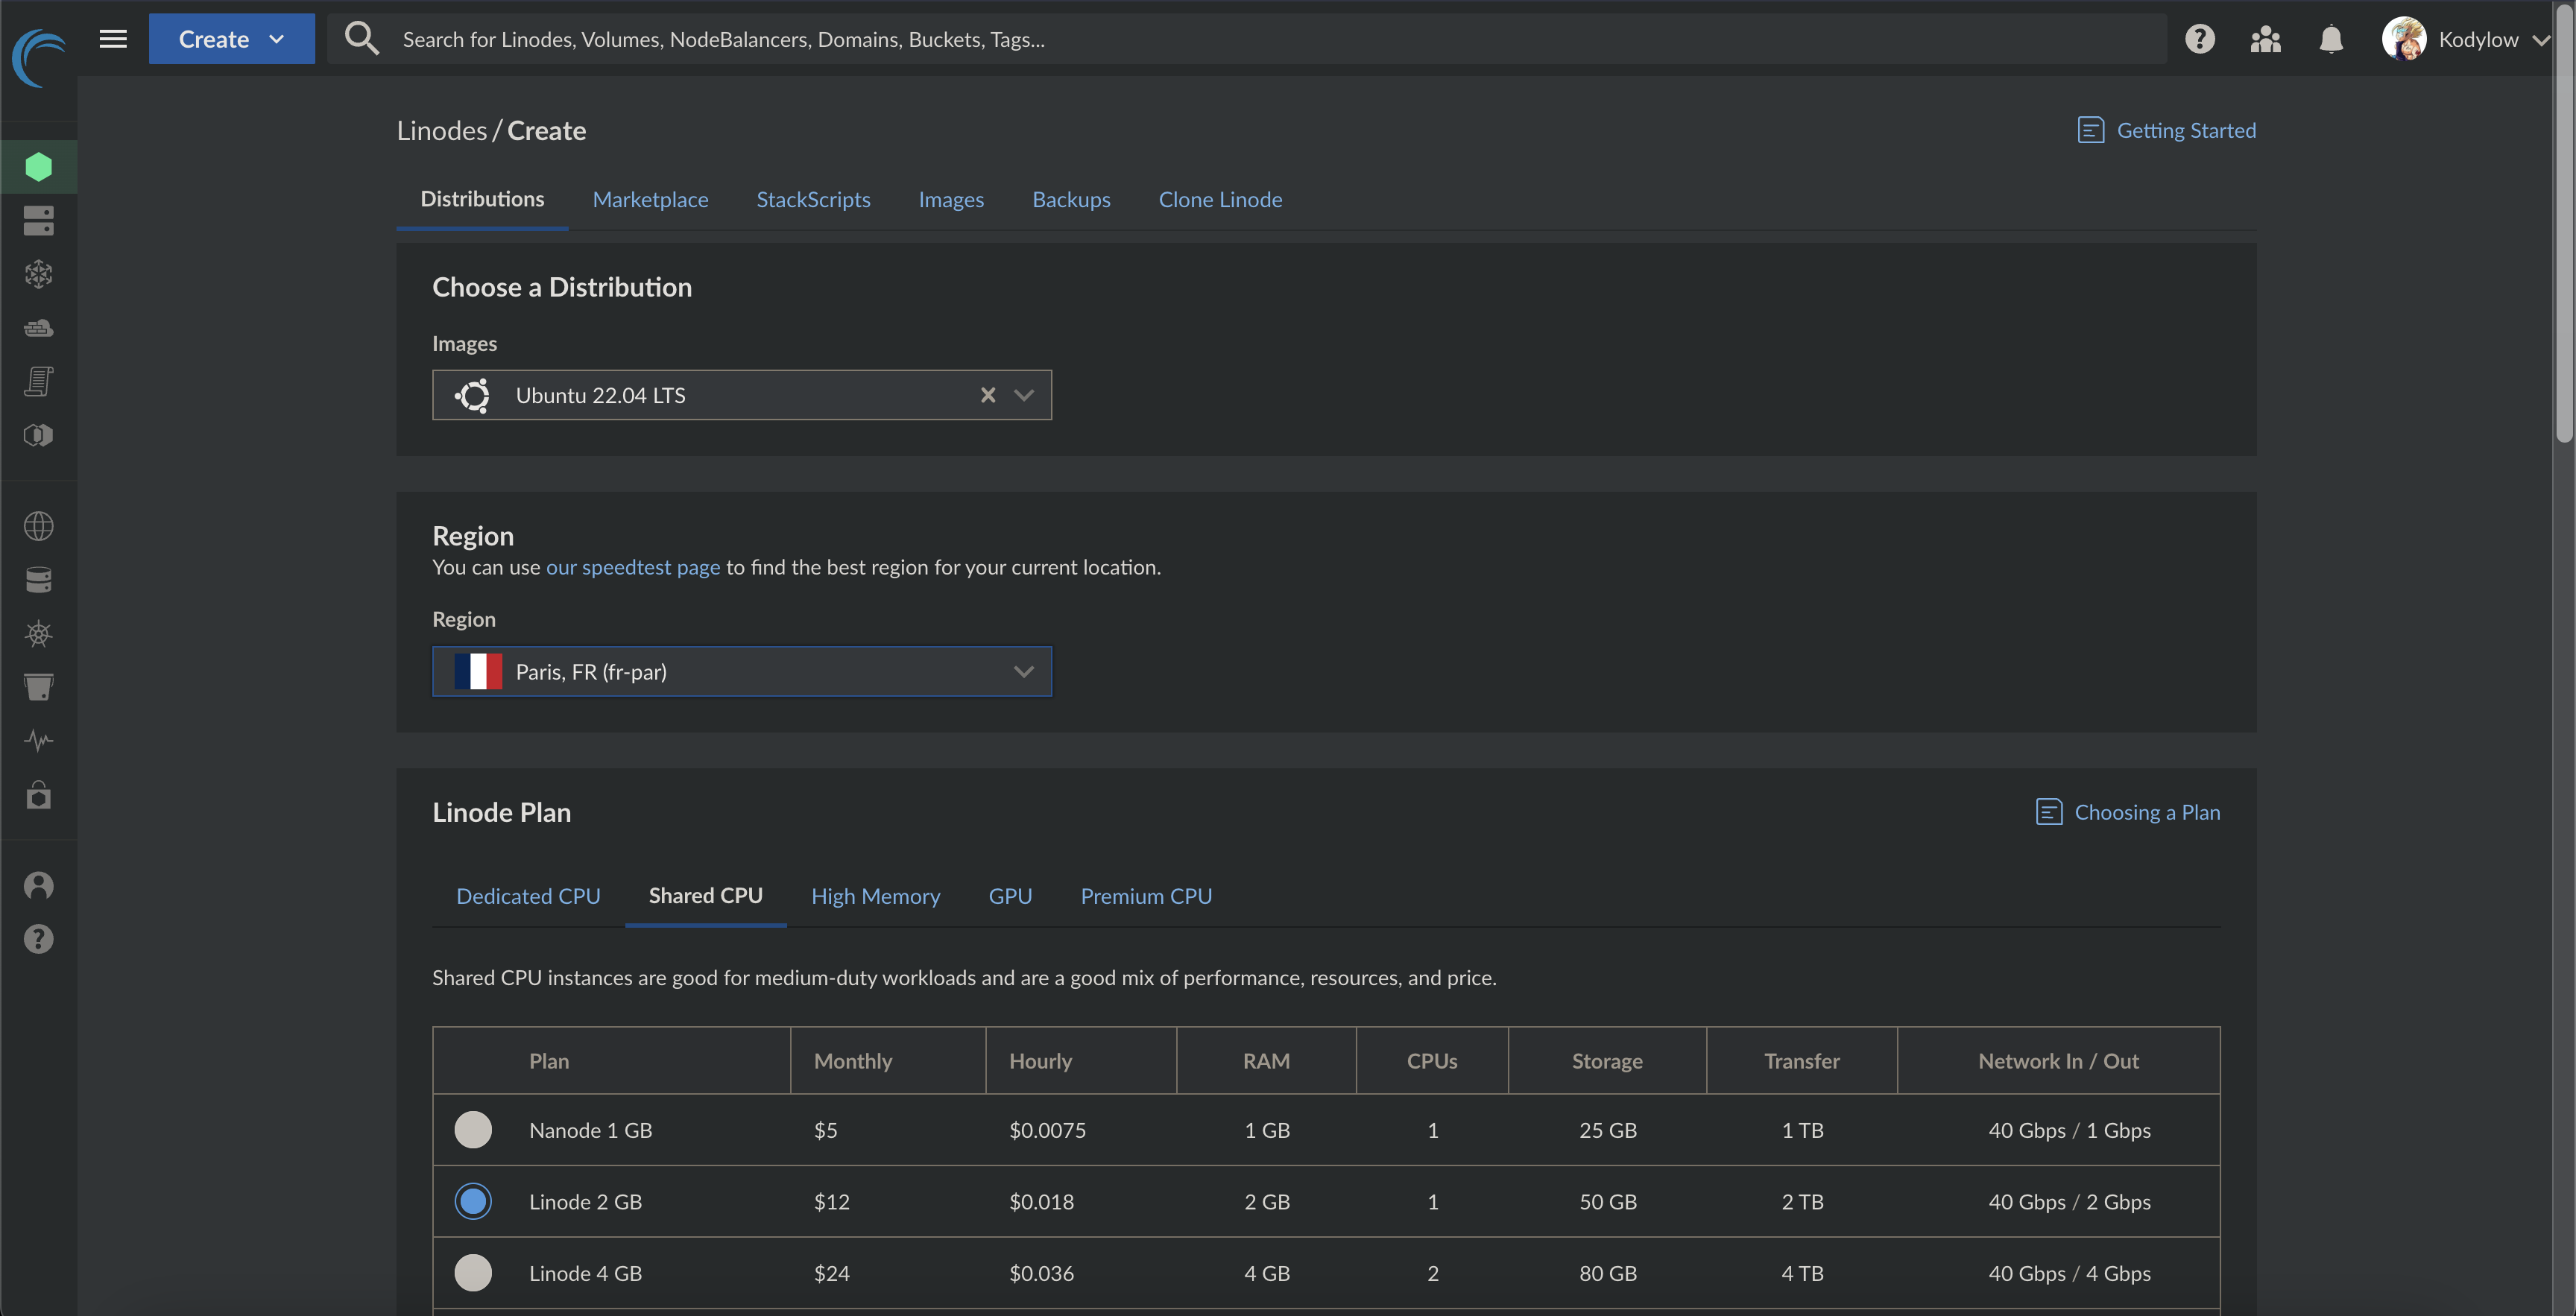Open the Firewalls sidebar icon
Viewport: 2576px width, 1316px height.
38,327
